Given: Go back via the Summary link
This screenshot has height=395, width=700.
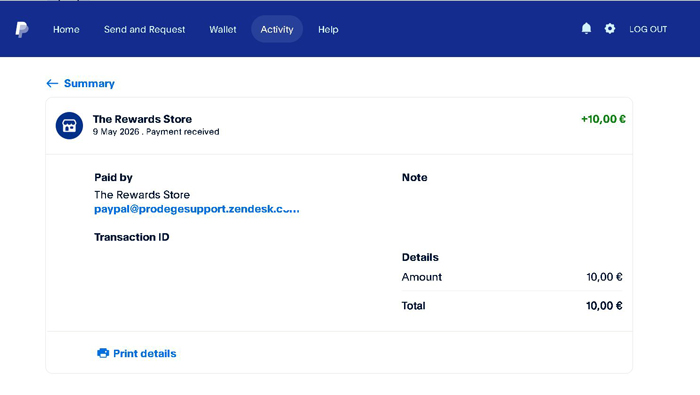Looking at the screenshot, I should [x=89, y=83].
